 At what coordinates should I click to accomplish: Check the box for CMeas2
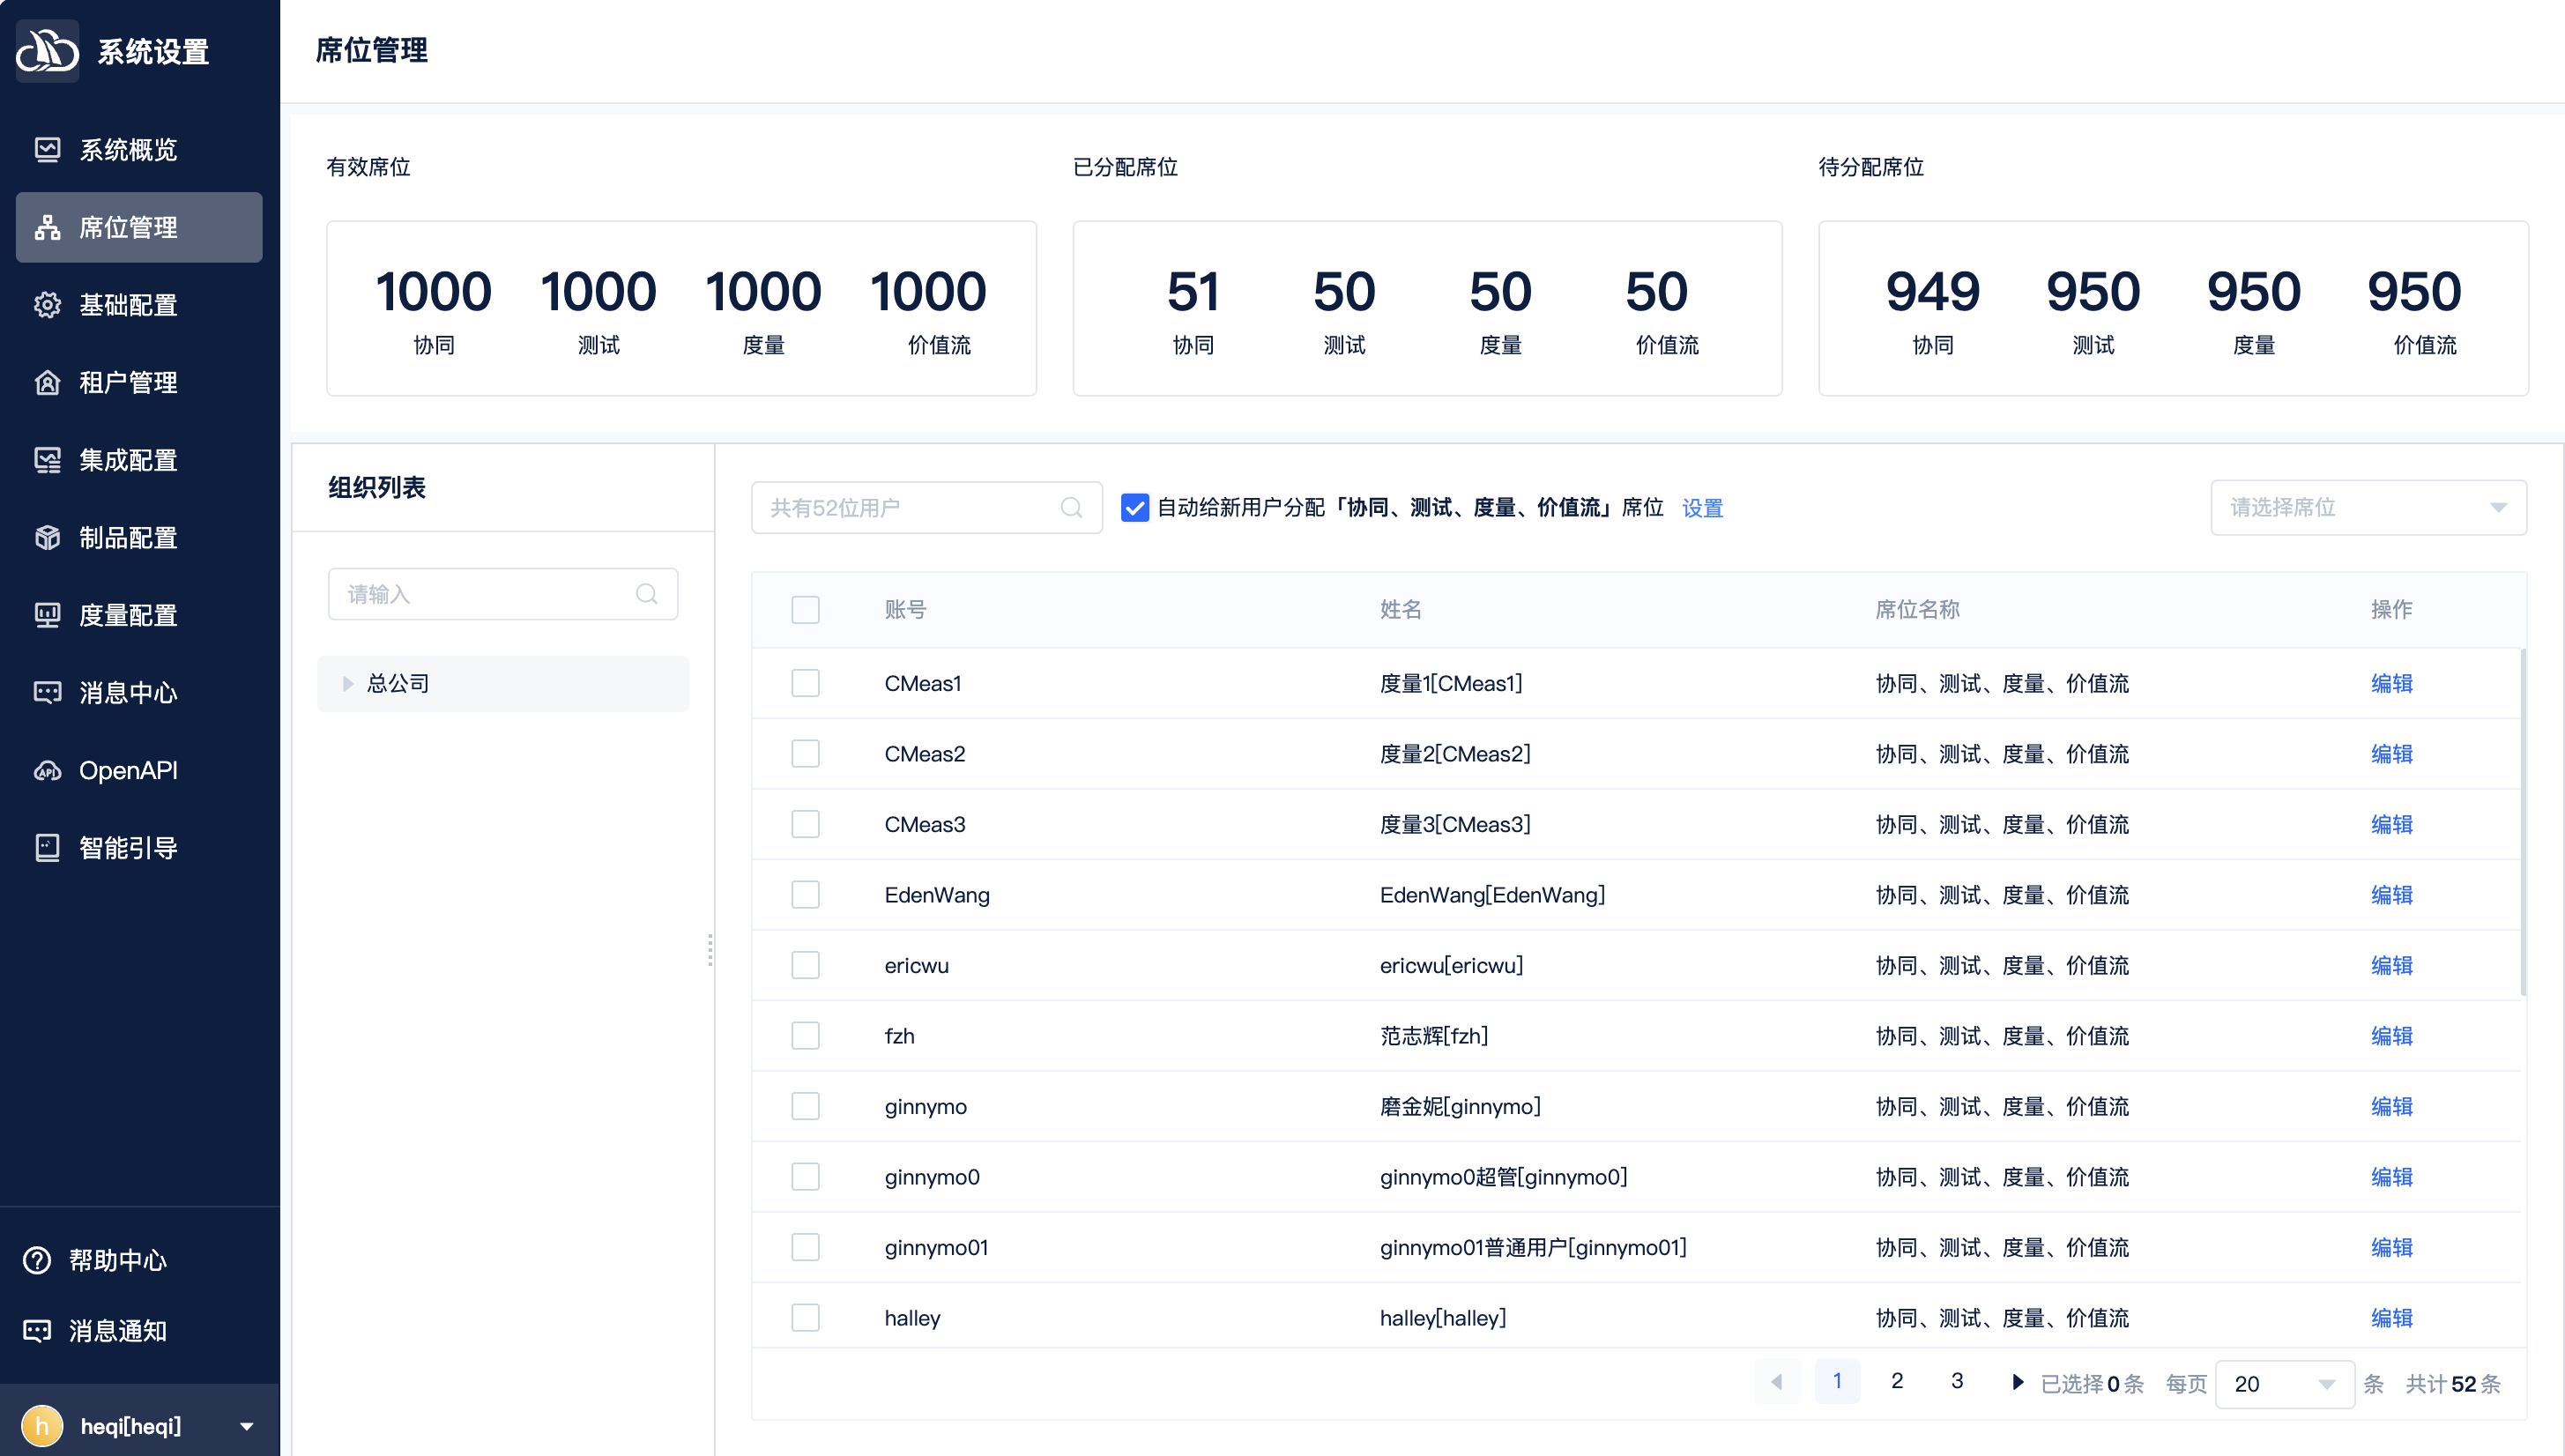click(805, 754)
